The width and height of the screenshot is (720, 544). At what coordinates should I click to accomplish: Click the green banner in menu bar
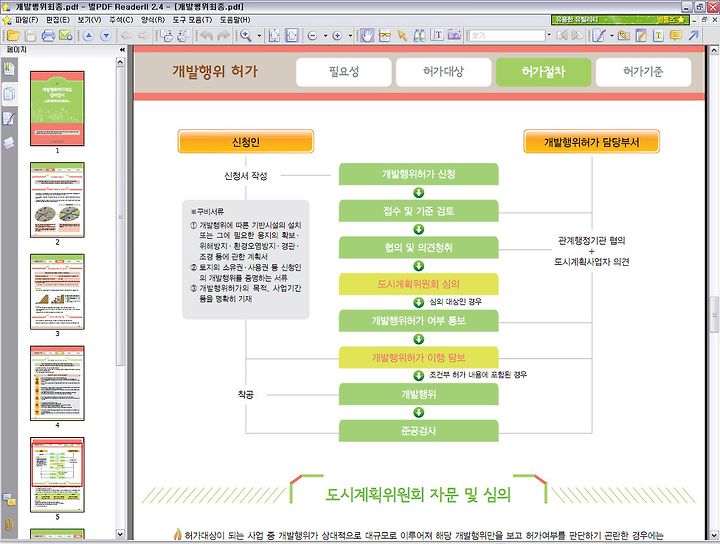point(620,20)
